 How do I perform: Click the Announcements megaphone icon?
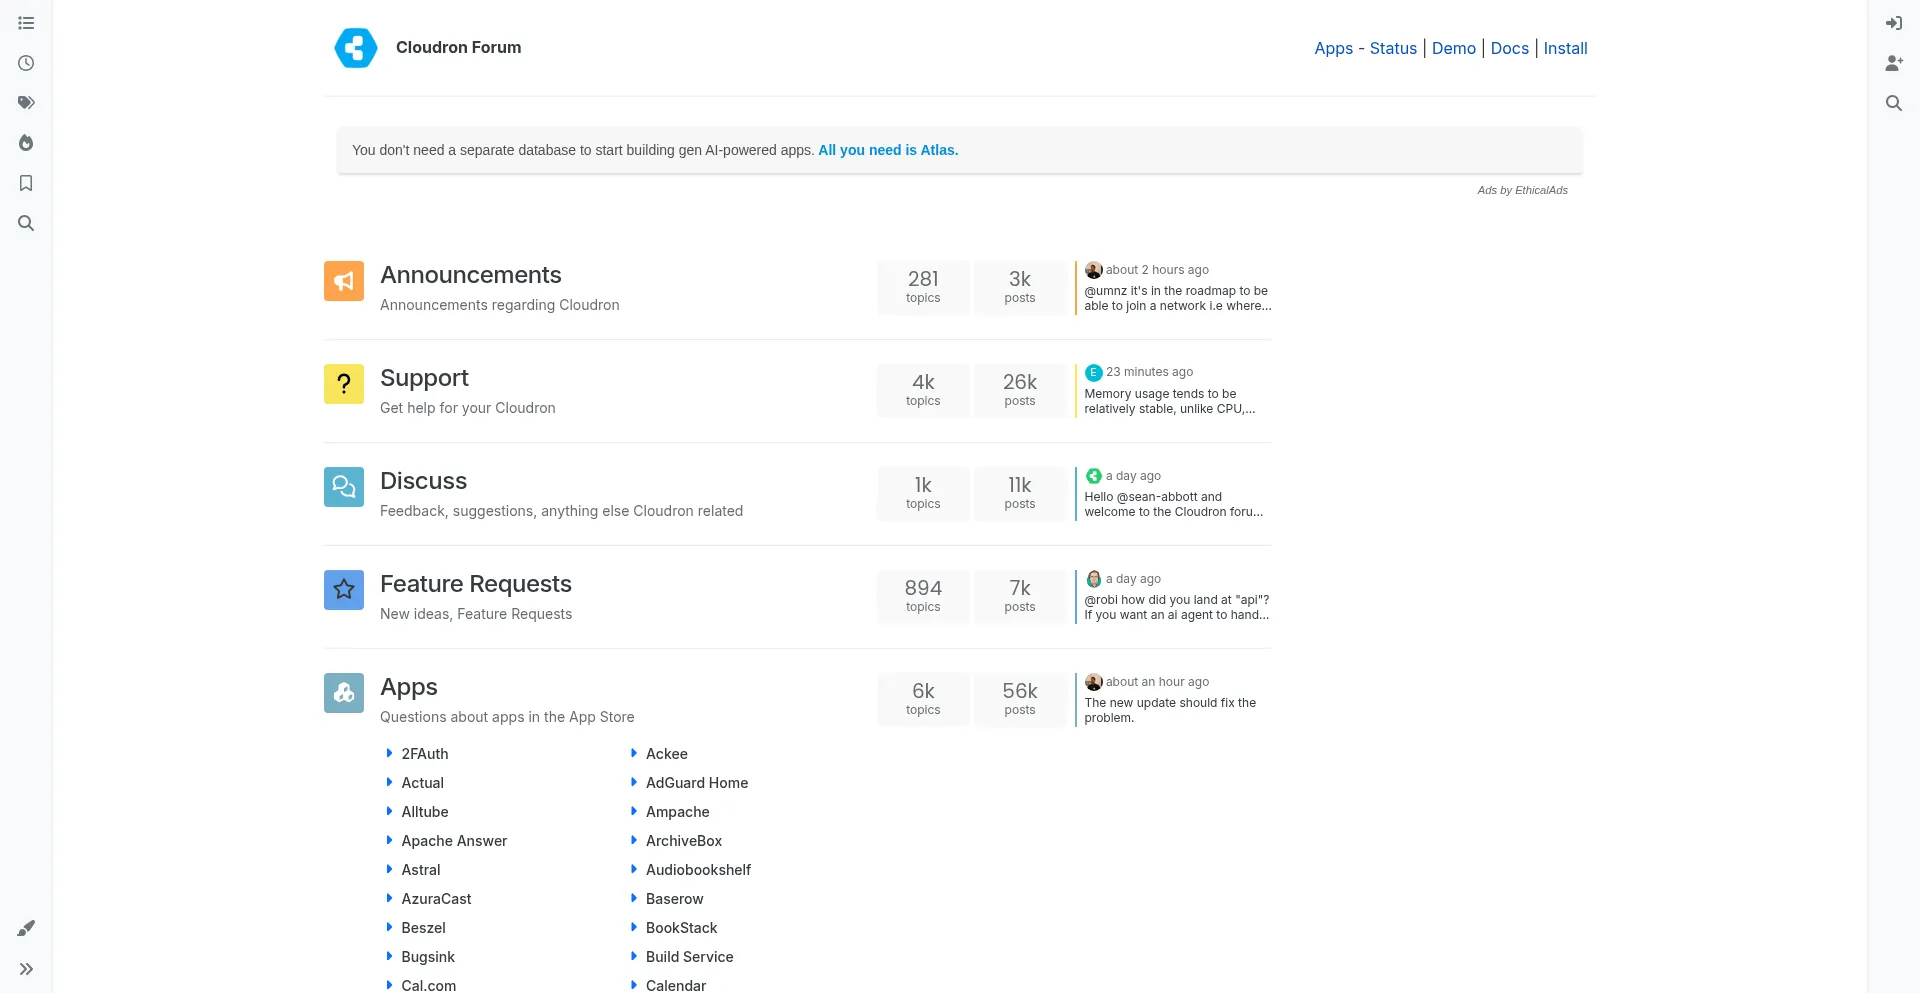344,281
